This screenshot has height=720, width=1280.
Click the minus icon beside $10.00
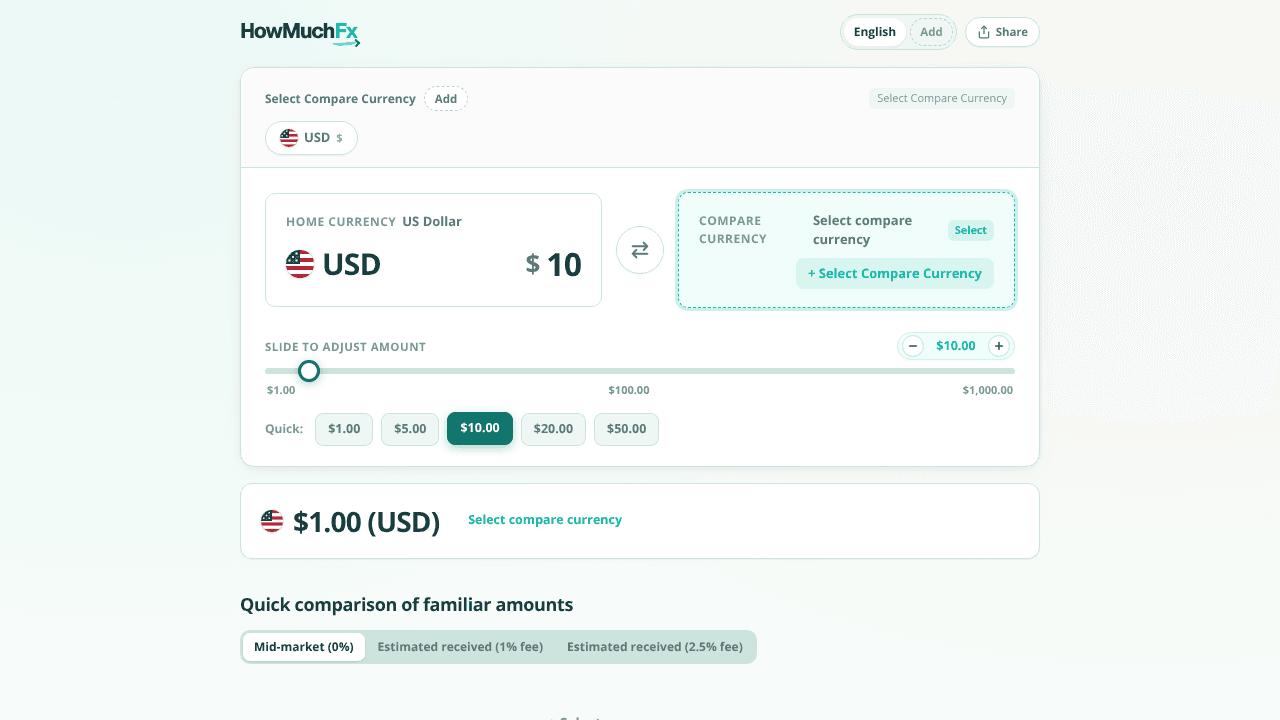pos(913,346)
